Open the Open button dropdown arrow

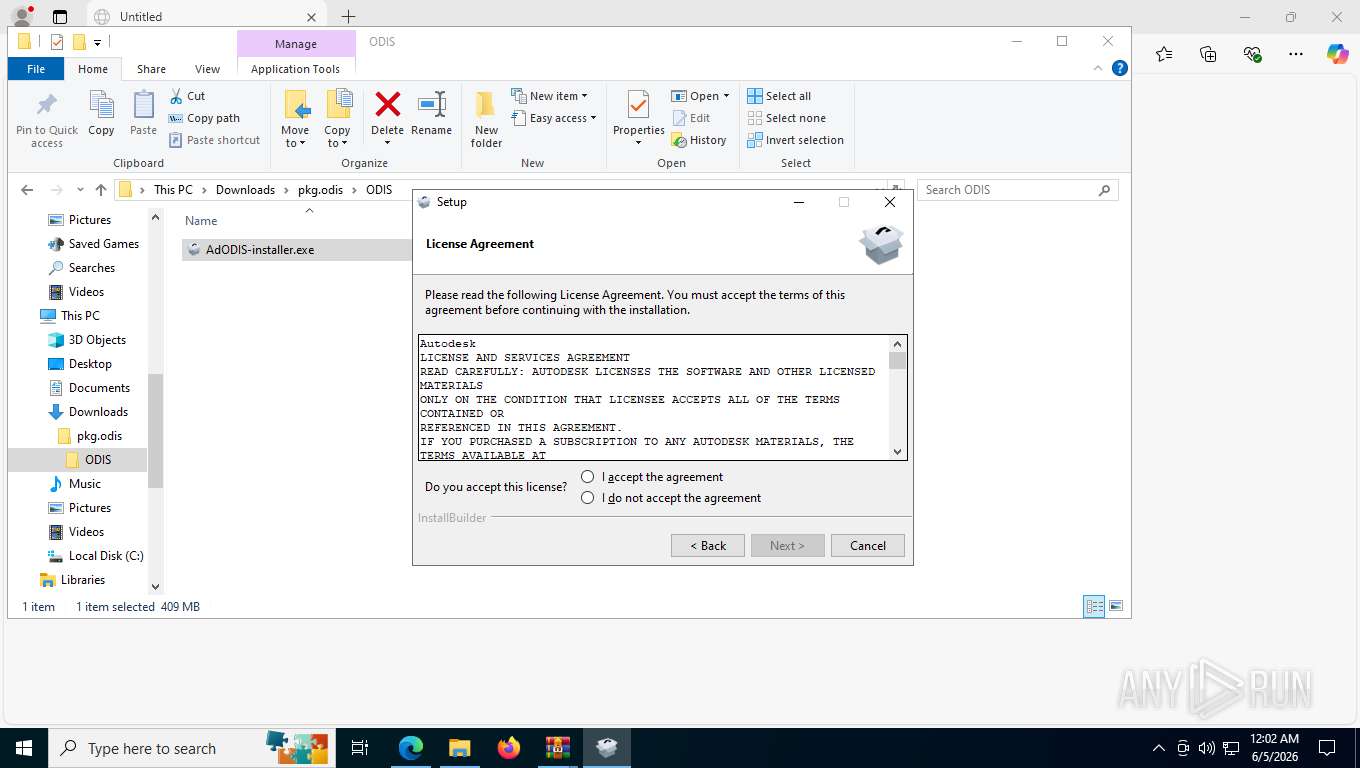pyautogui.click(x=726, y=96)
